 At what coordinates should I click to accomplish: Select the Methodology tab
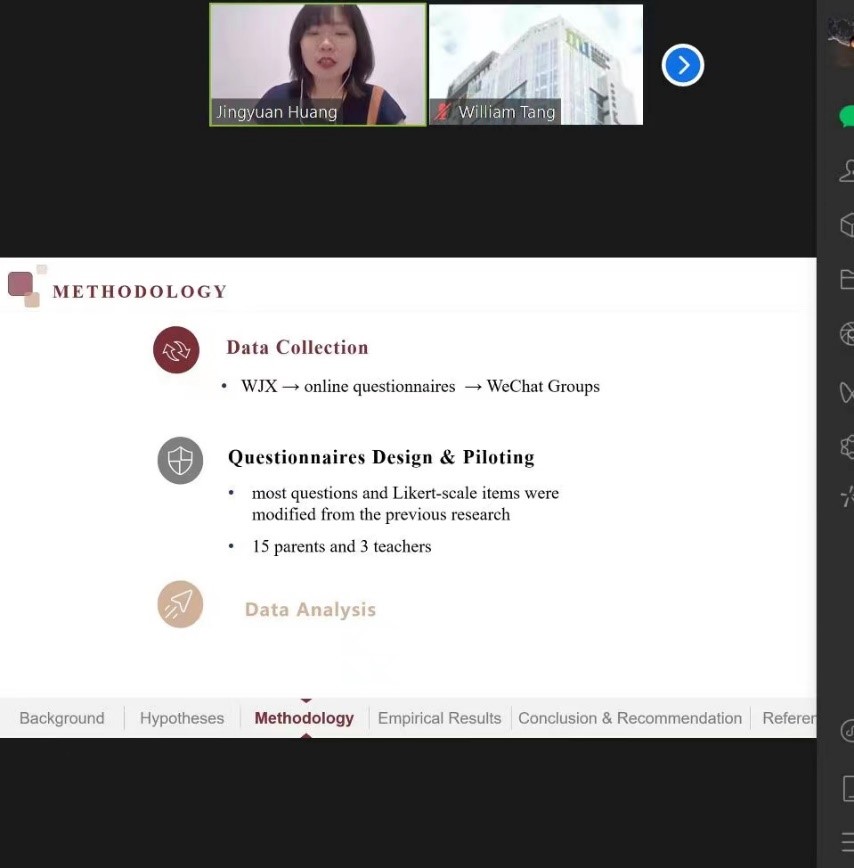pyautogui.click(x=304, y=718)
